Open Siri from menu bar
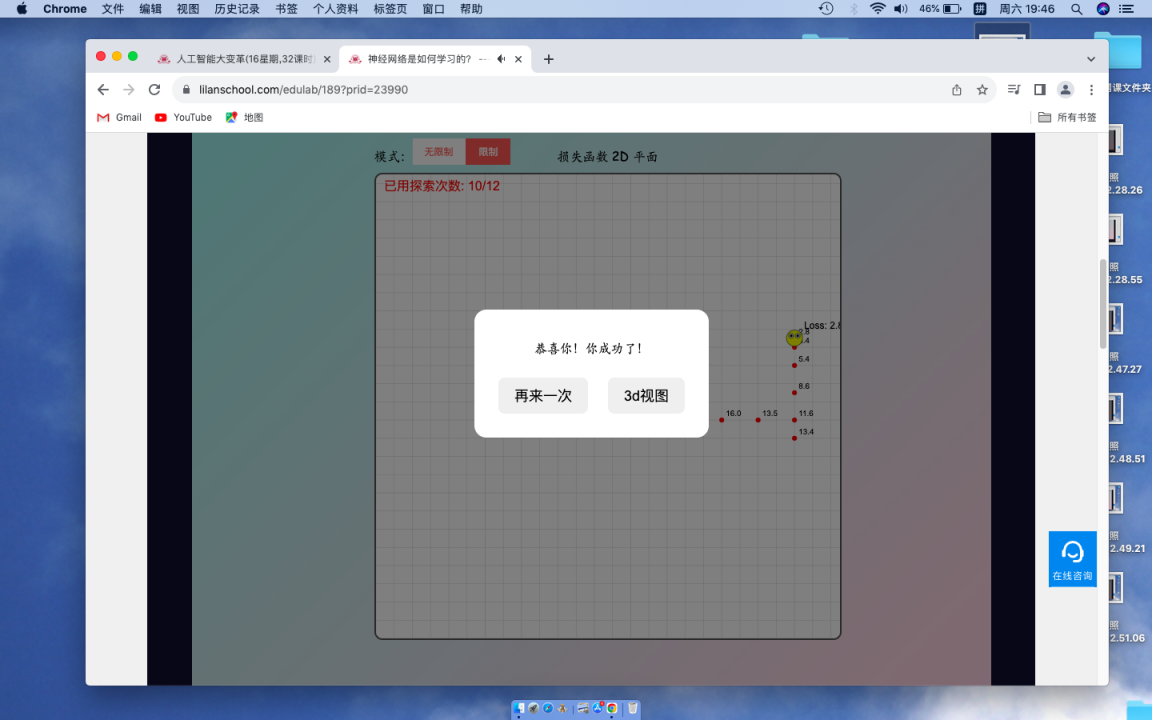 coord(1103,9)
